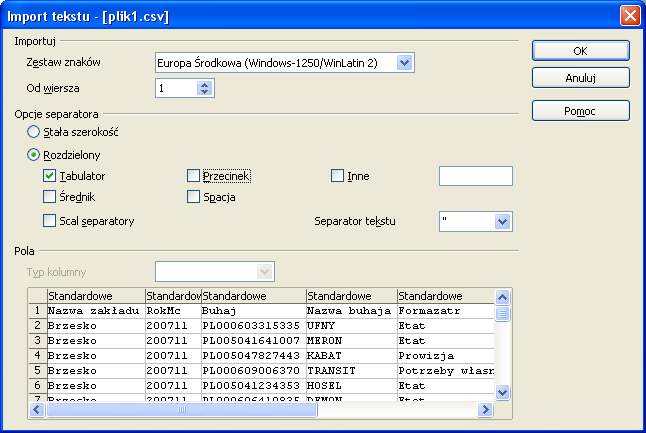This screenshot has height=433, width=646.
Task: Click the KABAT cell
Action: [x=352, y=356]
